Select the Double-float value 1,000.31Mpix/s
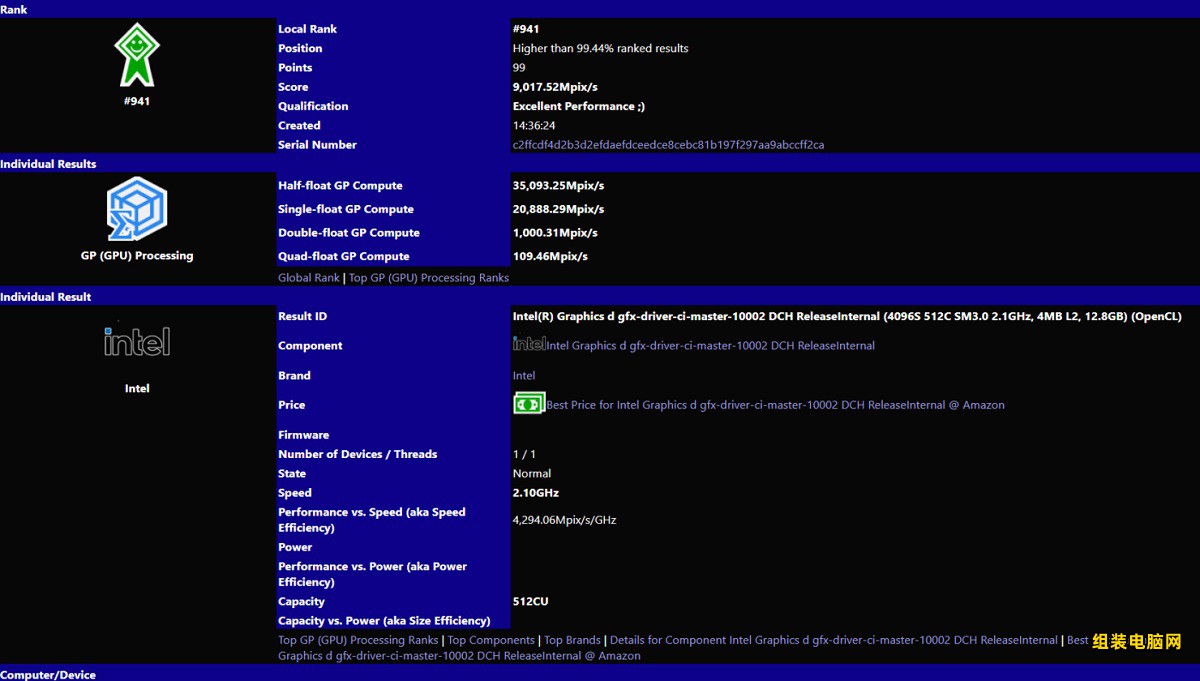 coord(555,233)
